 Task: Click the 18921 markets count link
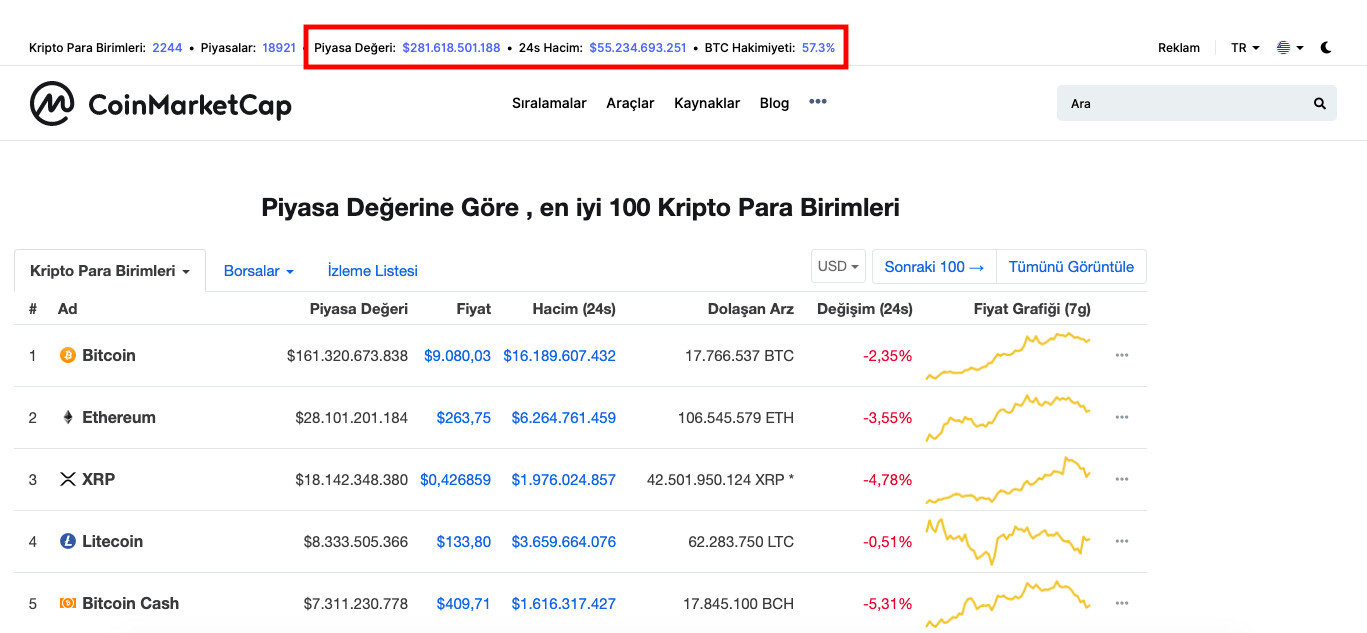[x=279, y=47]
